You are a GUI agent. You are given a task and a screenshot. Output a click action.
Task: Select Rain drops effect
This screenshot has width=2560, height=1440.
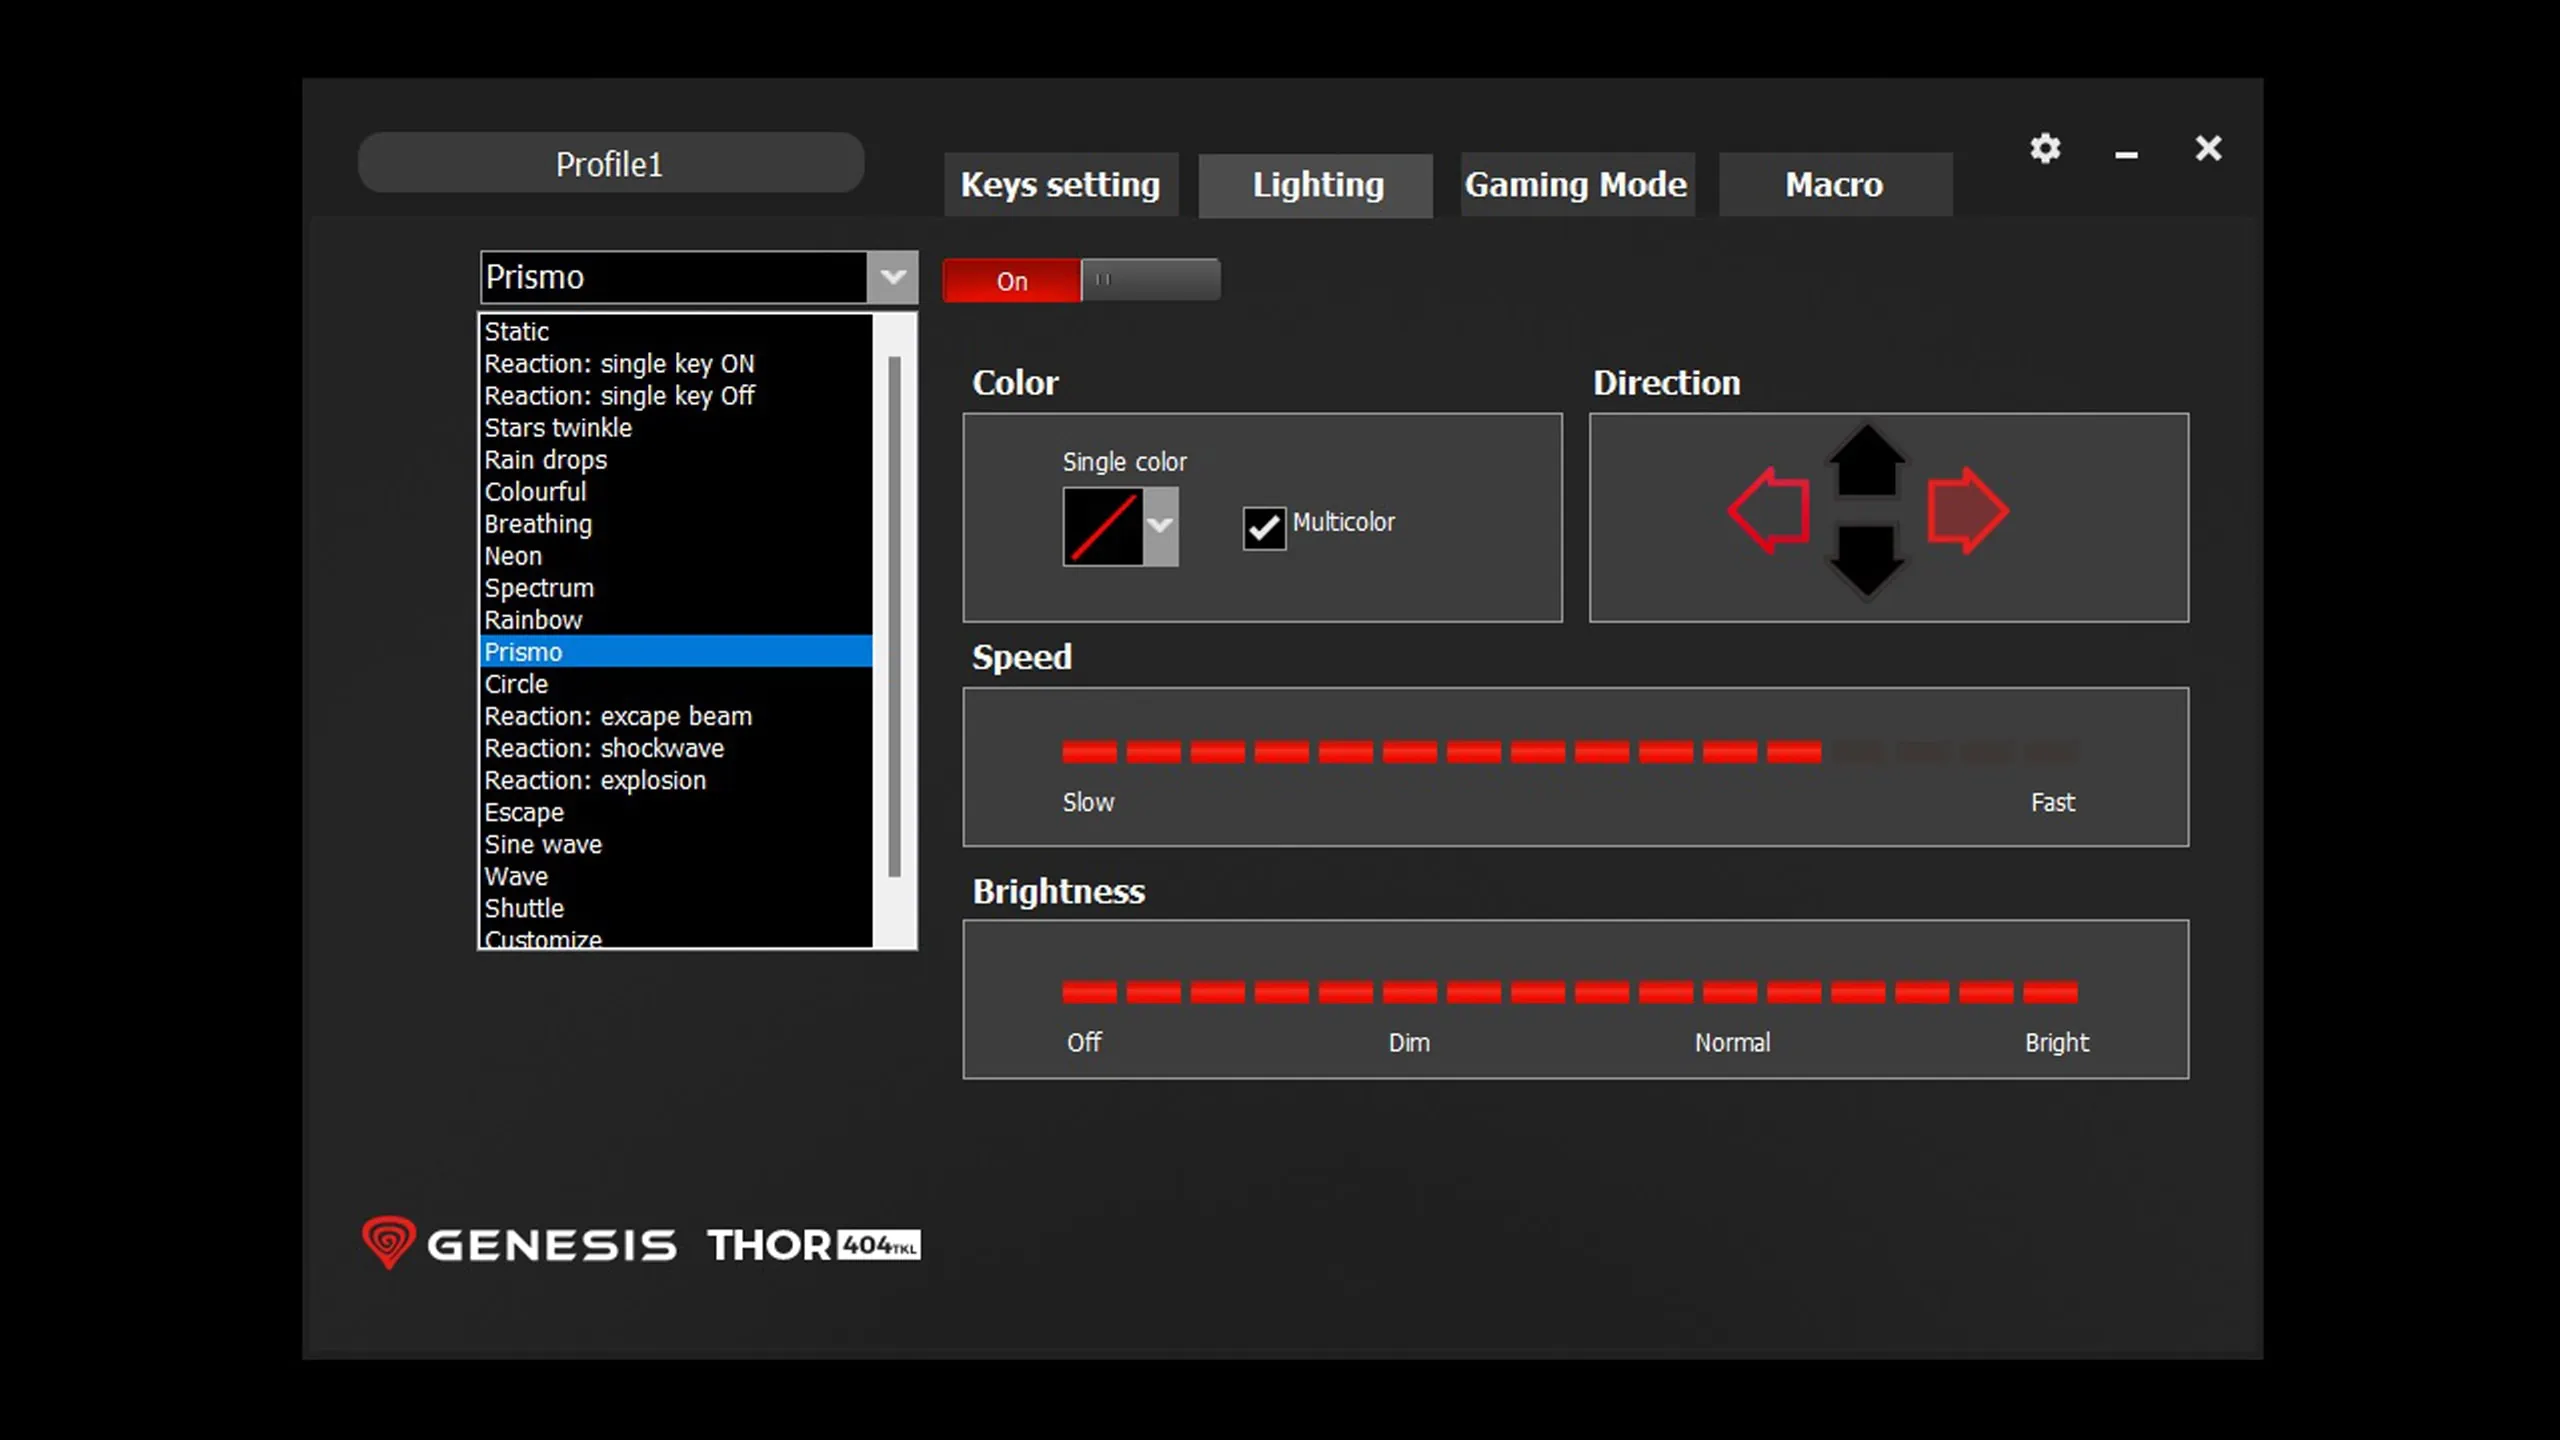[676, 459]
